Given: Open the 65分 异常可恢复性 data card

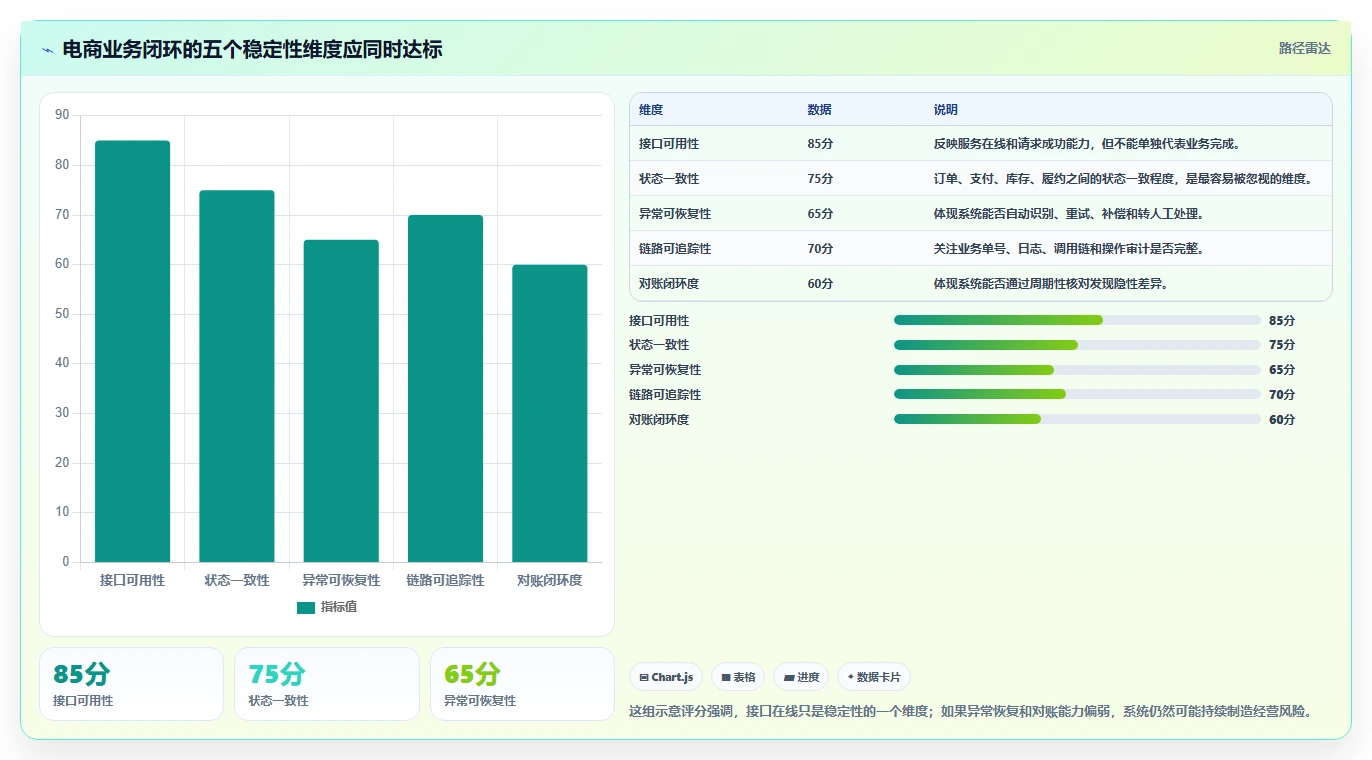Looking at the screenshot, I should click(522, 684).
